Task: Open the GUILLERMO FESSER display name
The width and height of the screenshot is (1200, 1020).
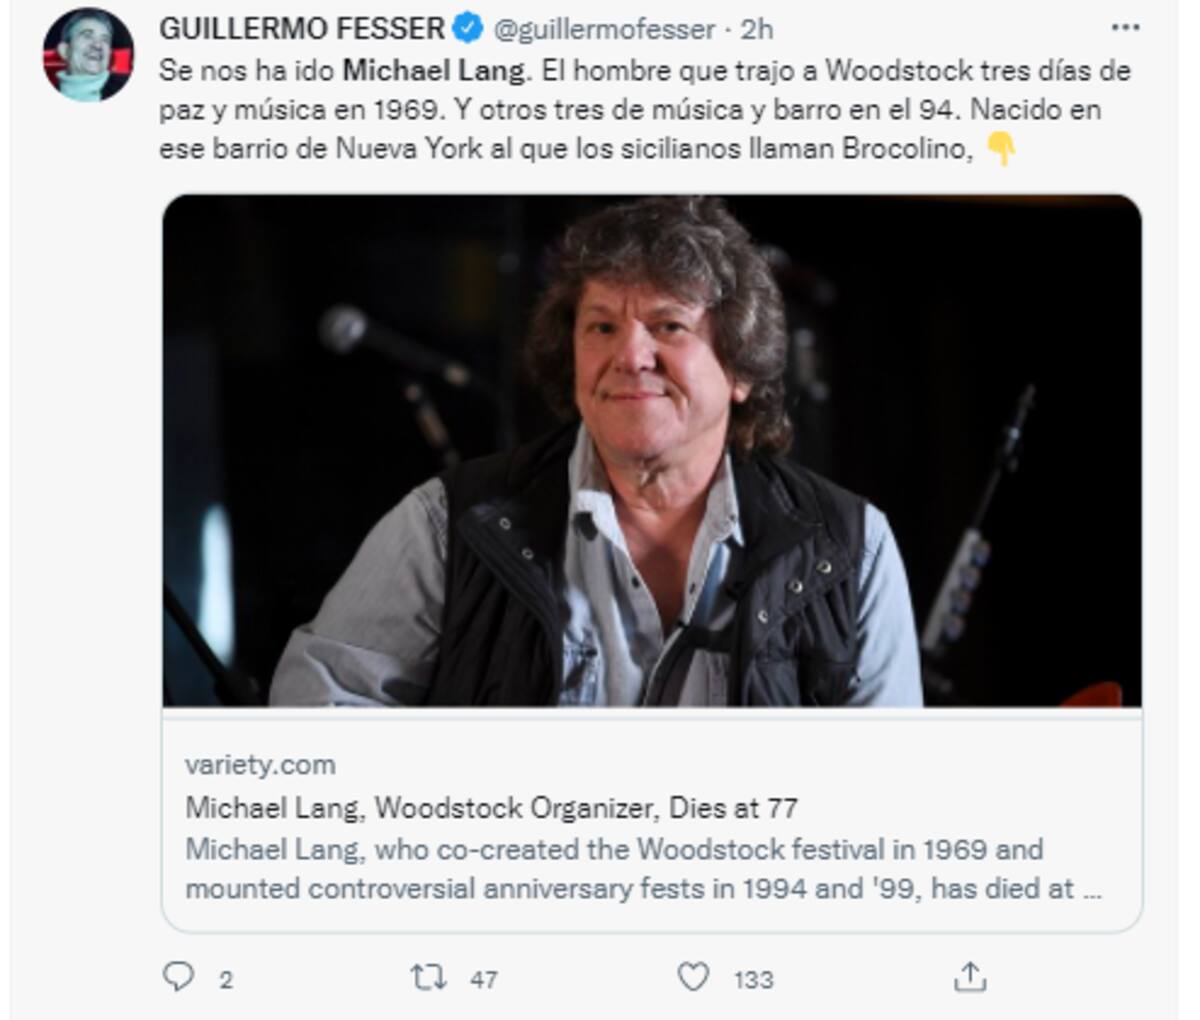Action: [x=301, y=29]
